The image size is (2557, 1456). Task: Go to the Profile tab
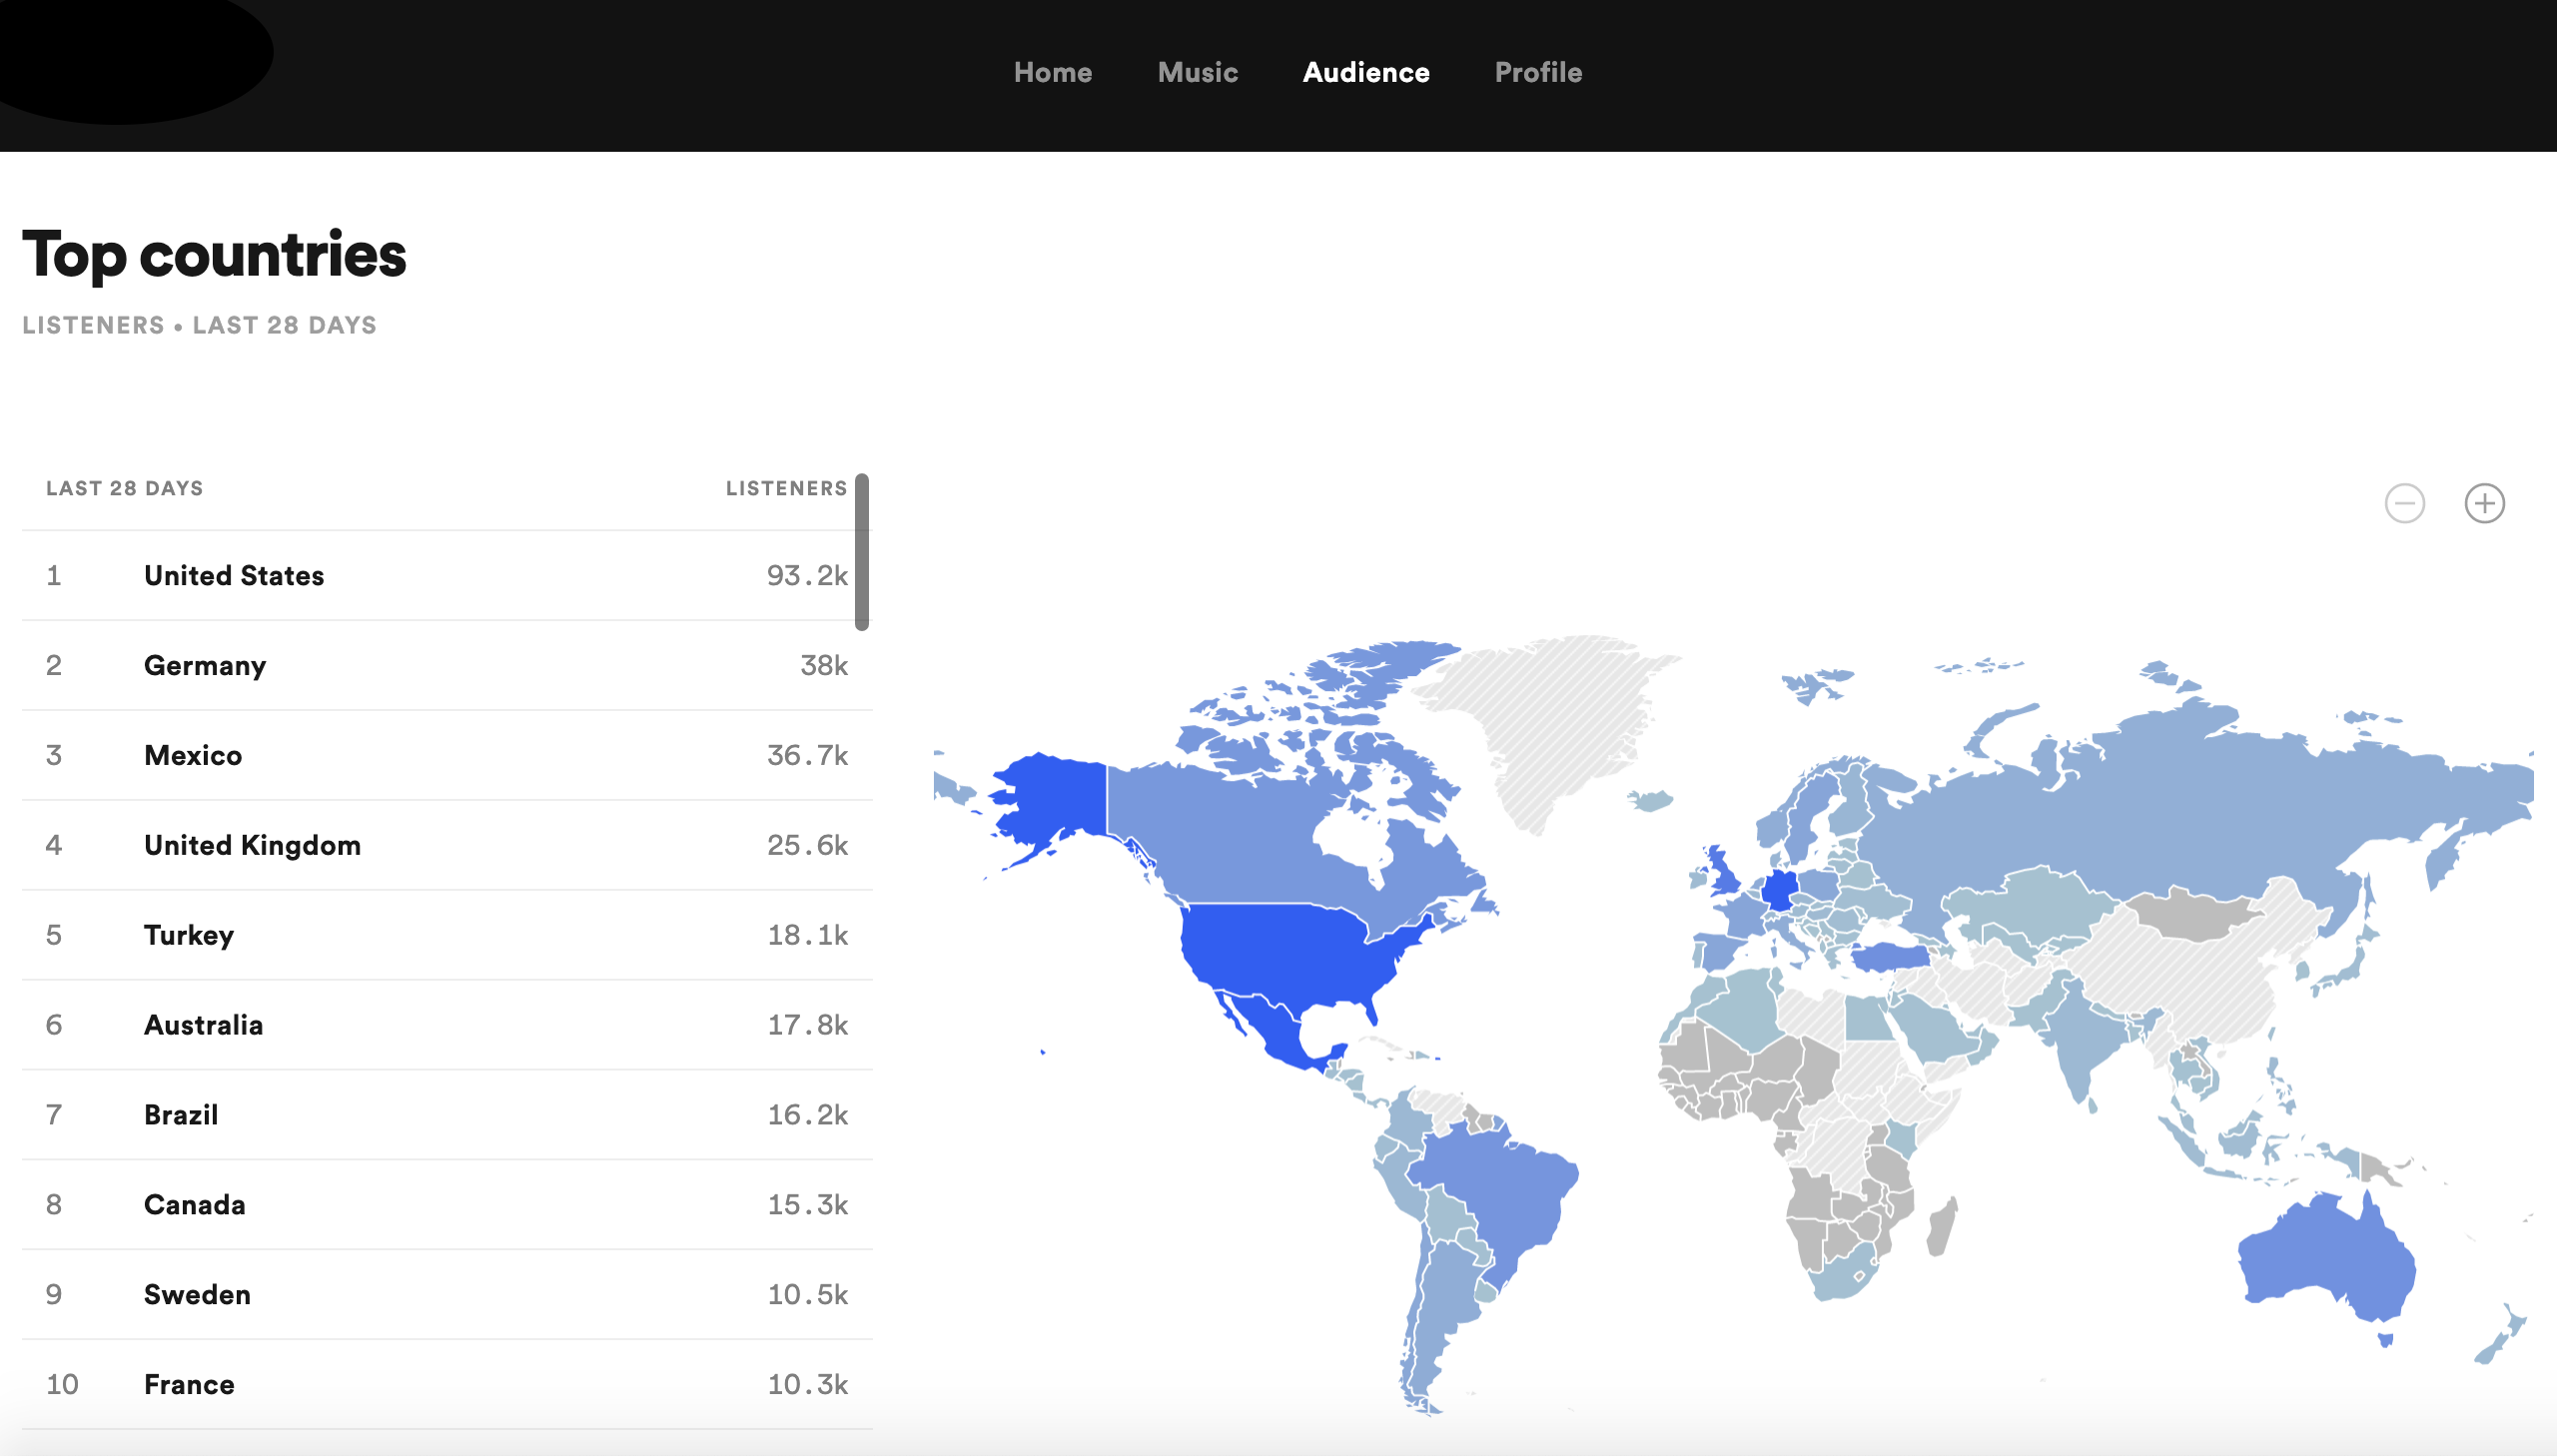pos(1537,72)
